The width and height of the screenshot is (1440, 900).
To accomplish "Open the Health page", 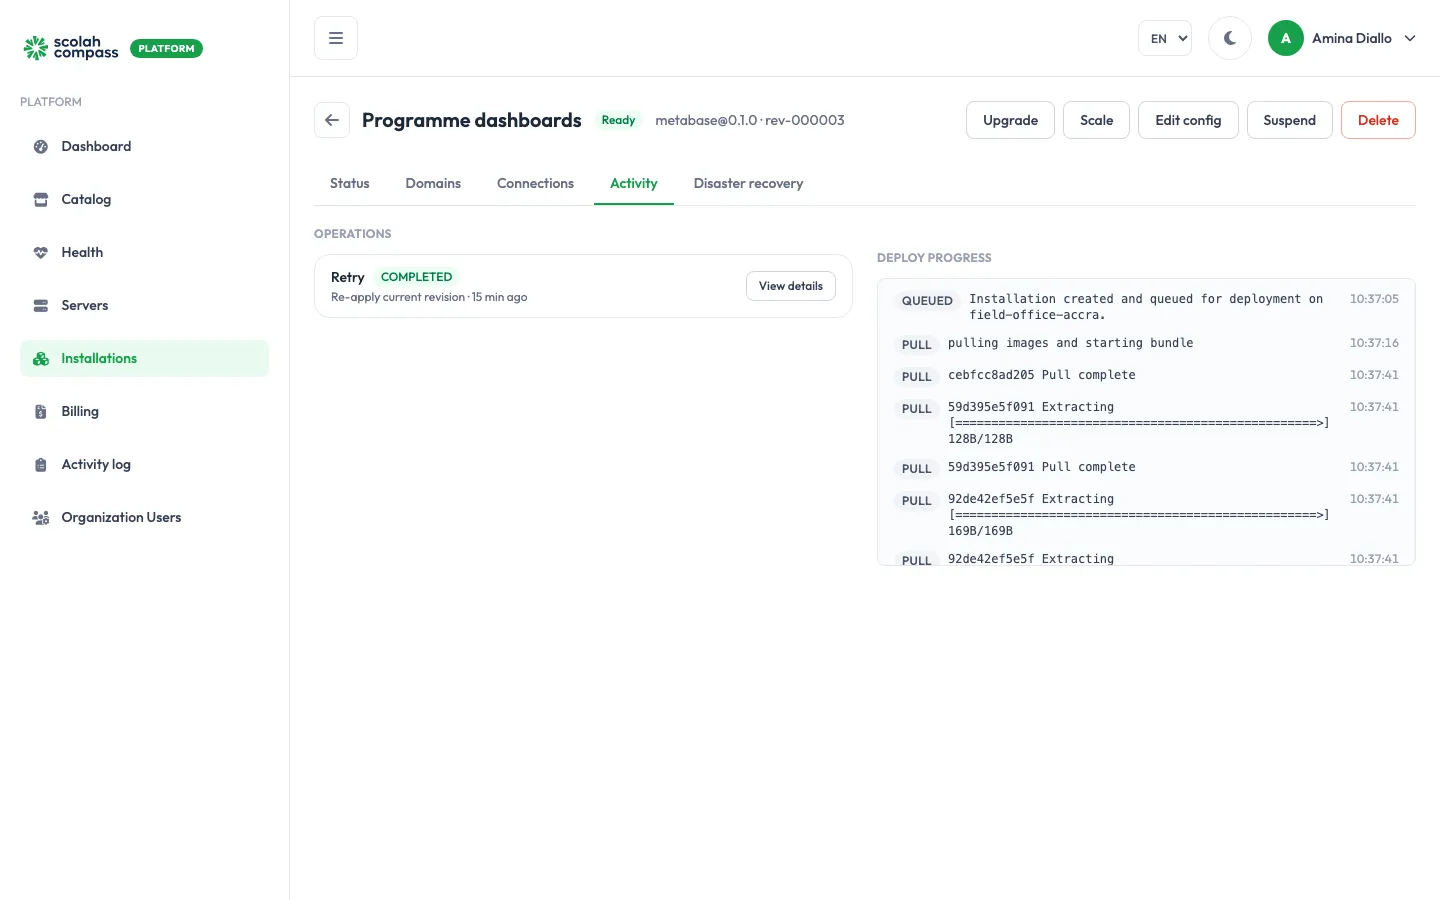I will pos(144,253).
